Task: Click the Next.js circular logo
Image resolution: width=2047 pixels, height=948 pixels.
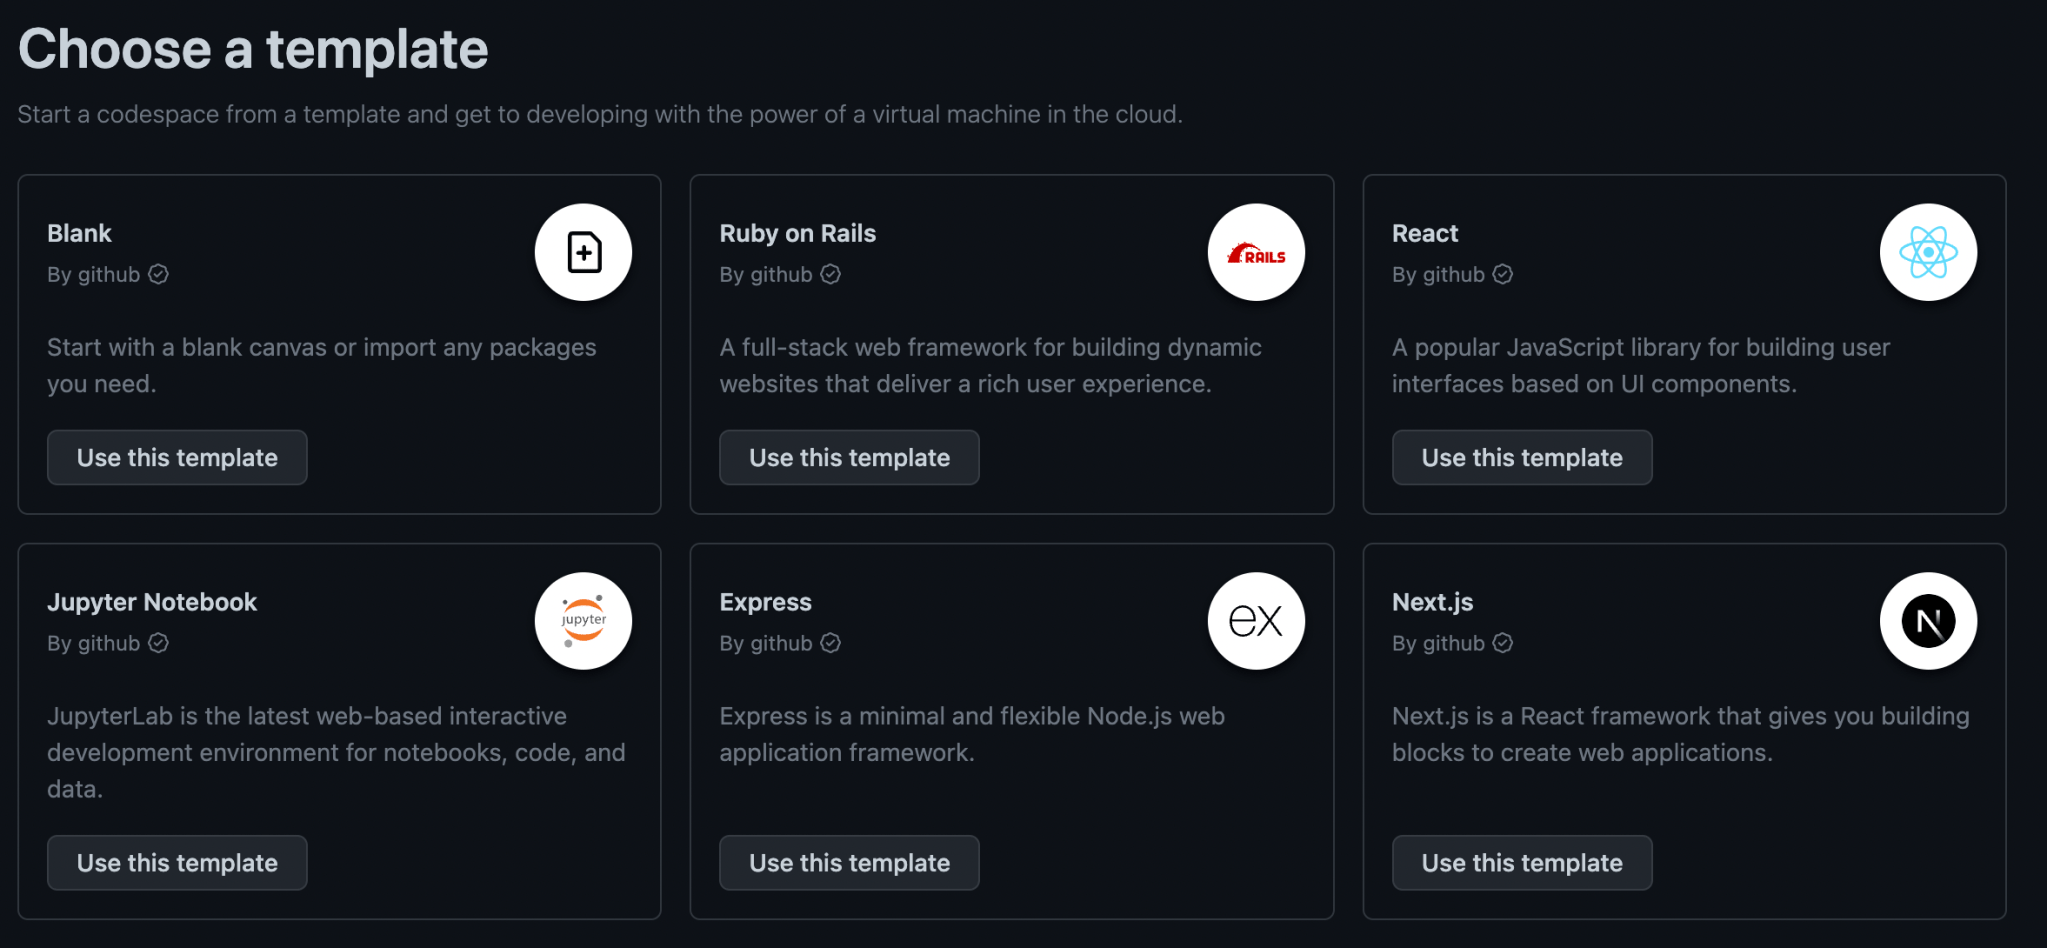Action: click(x=1928, y=620)
